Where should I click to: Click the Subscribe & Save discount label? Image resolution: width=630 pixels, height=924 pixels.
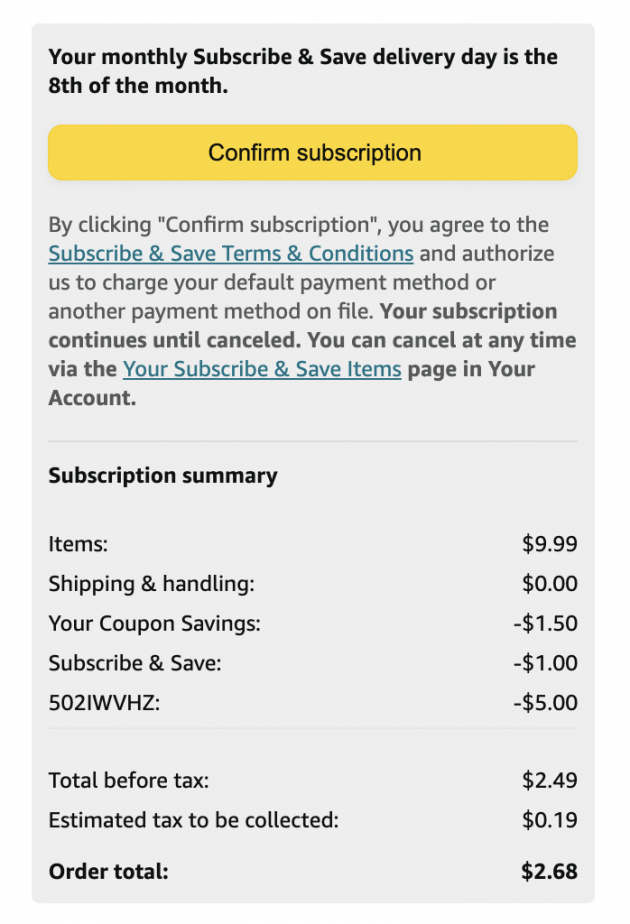pos(135,663)
